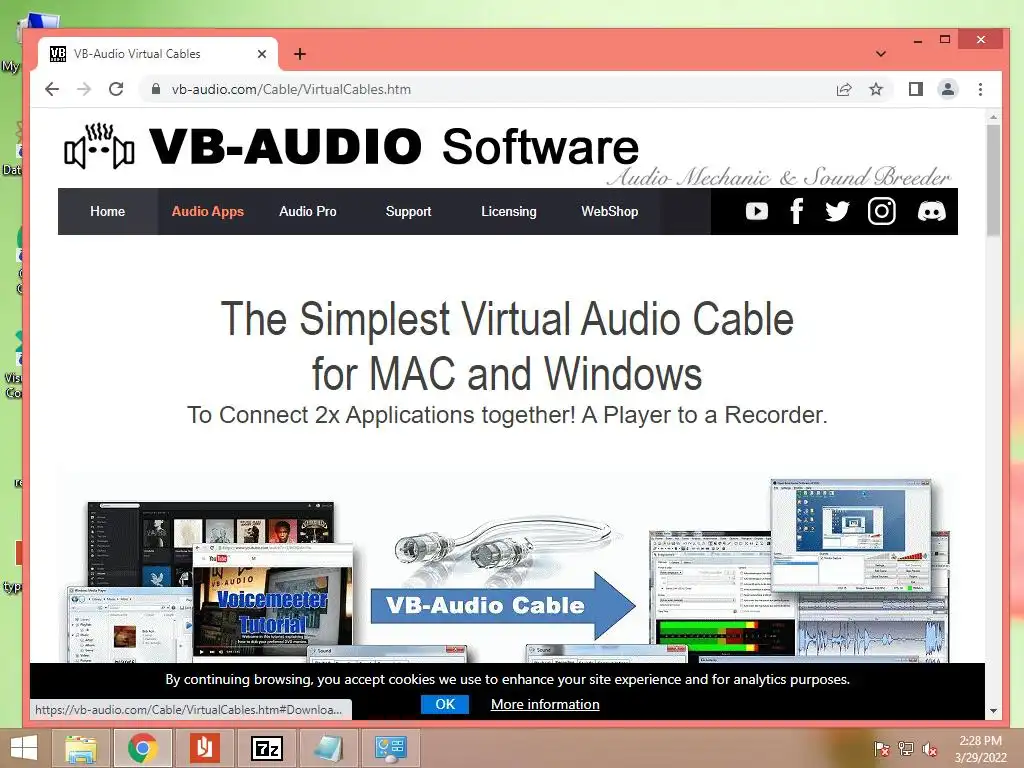
Task: Click the scrollbar up arrow
Action: click(x=993, y=118)
